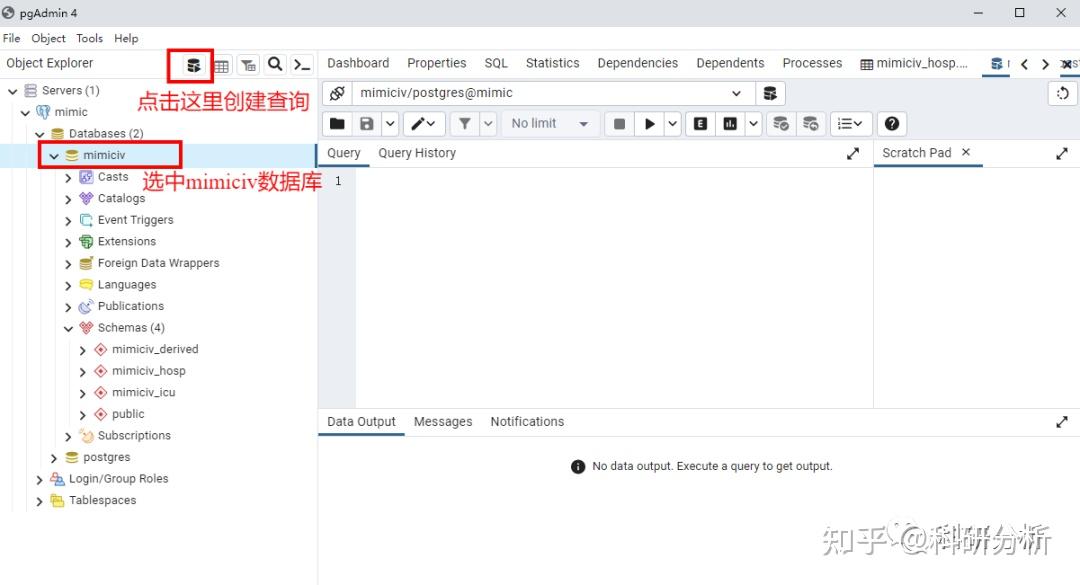
Task: Execute the query with play button
Action: click(650, 123)
